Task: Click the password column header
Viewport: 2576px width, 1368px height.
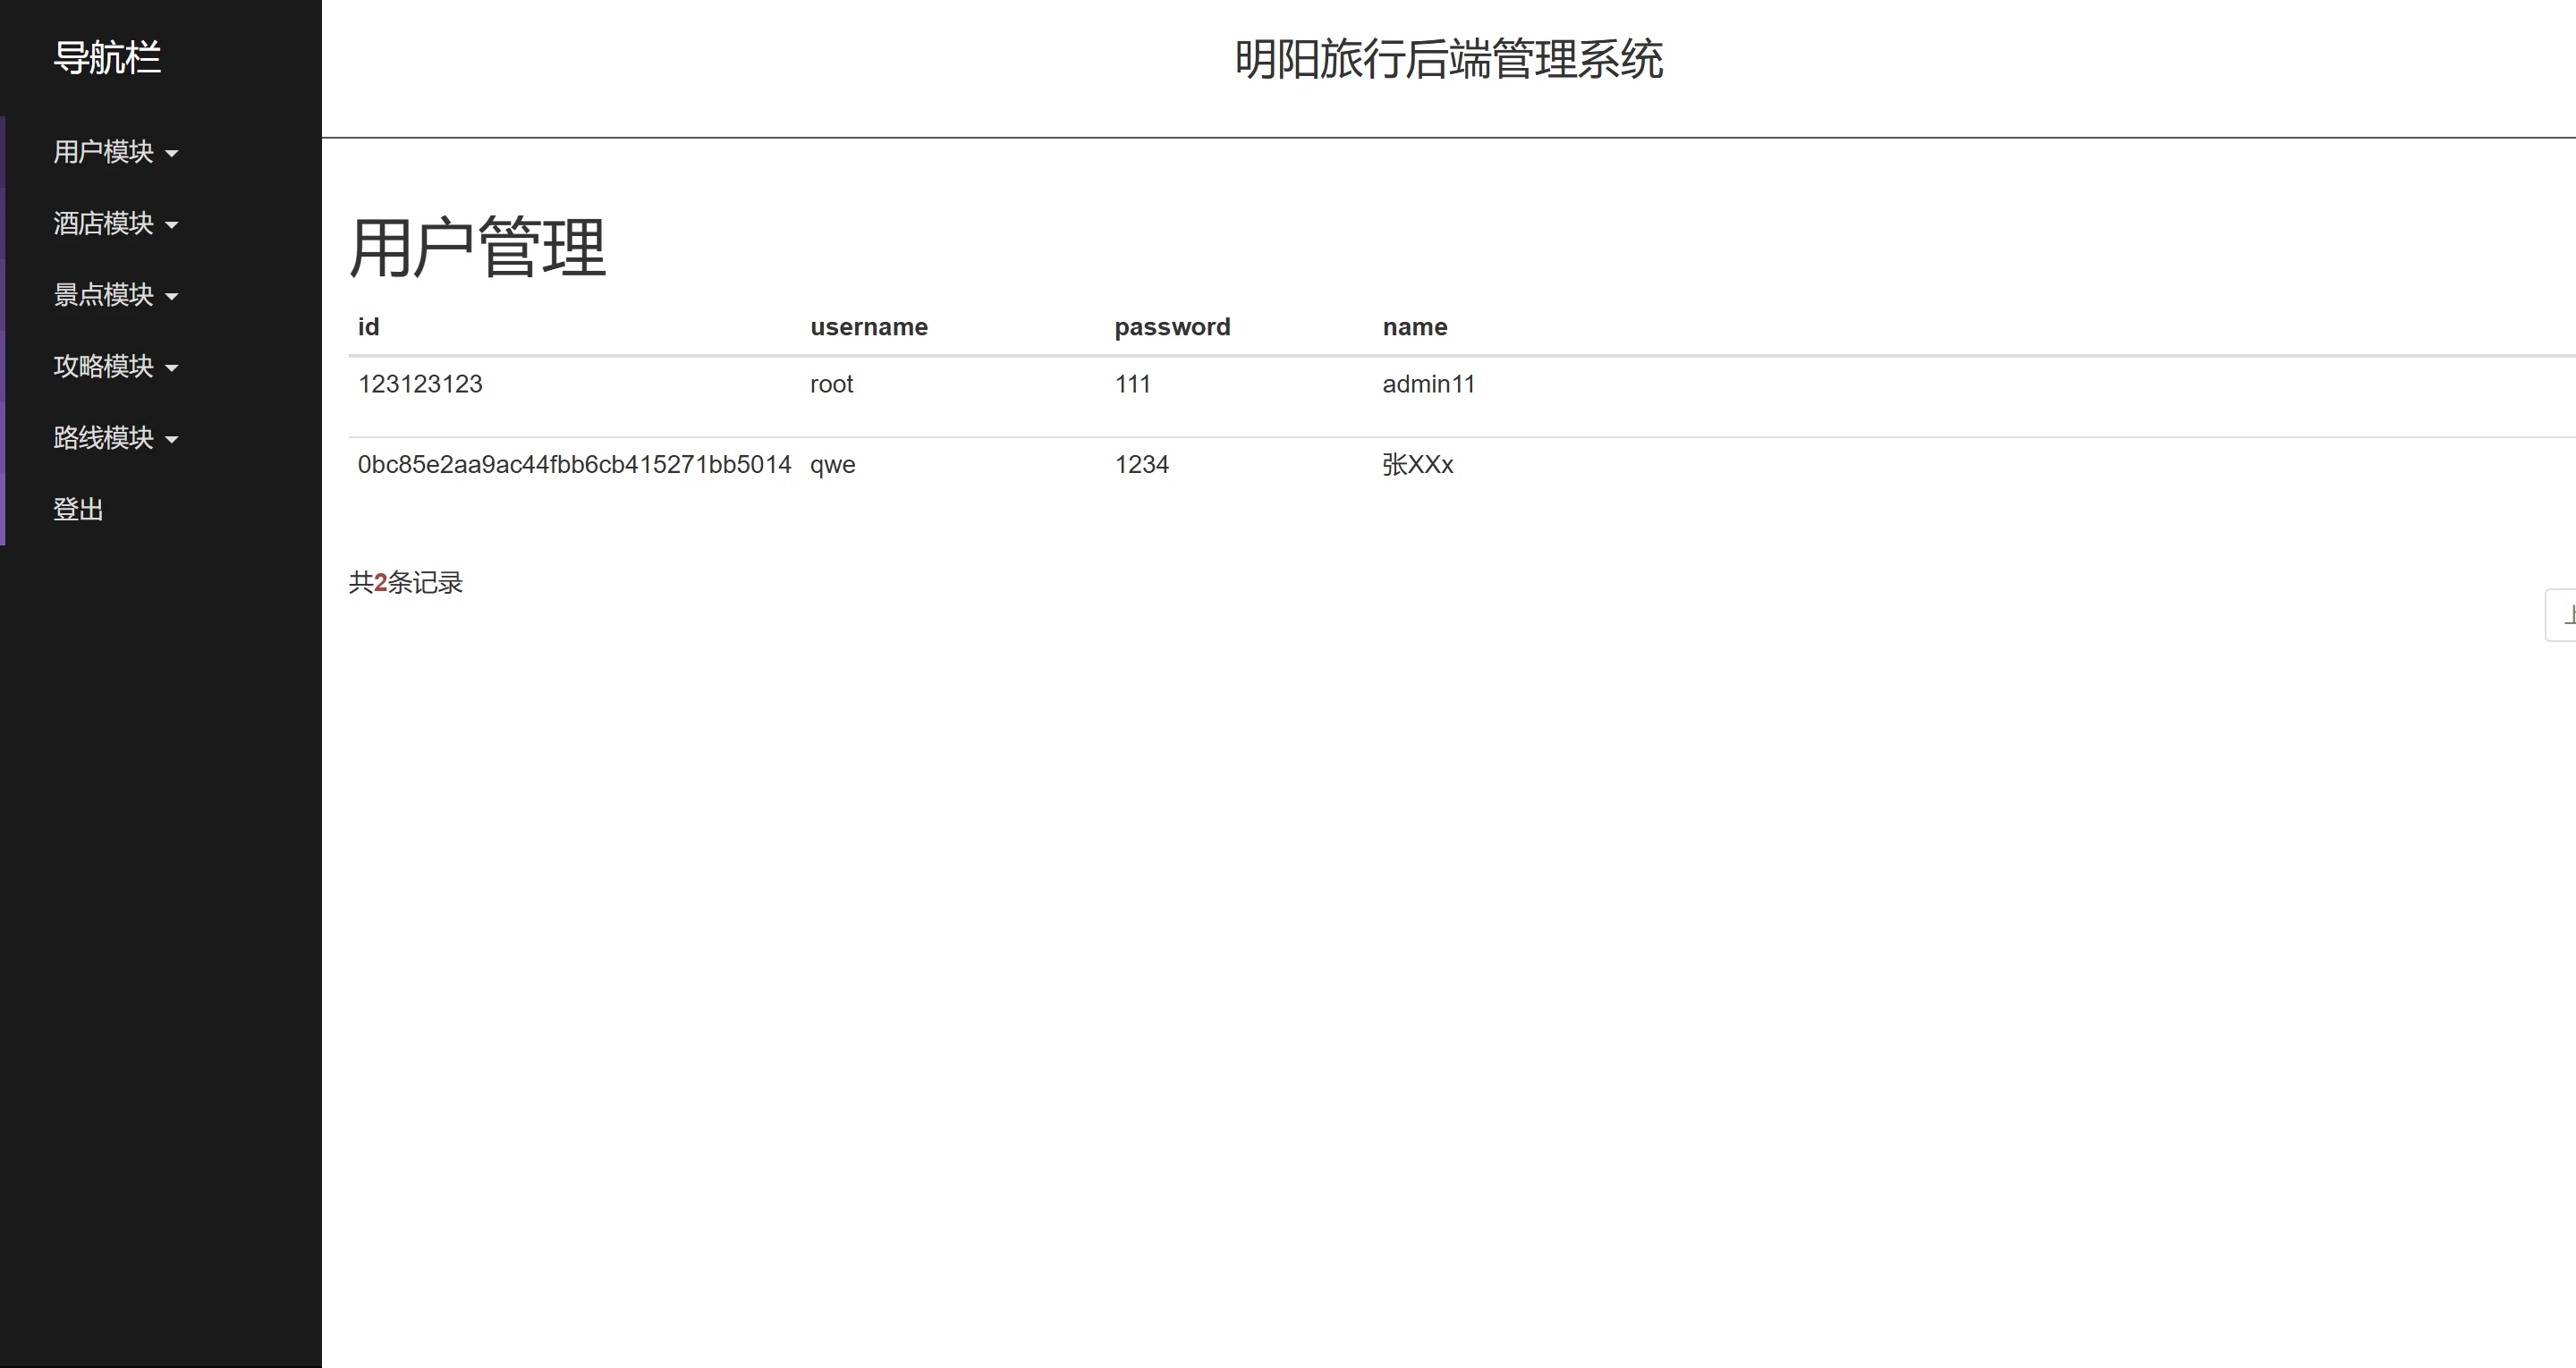Action: (1172, 327)
